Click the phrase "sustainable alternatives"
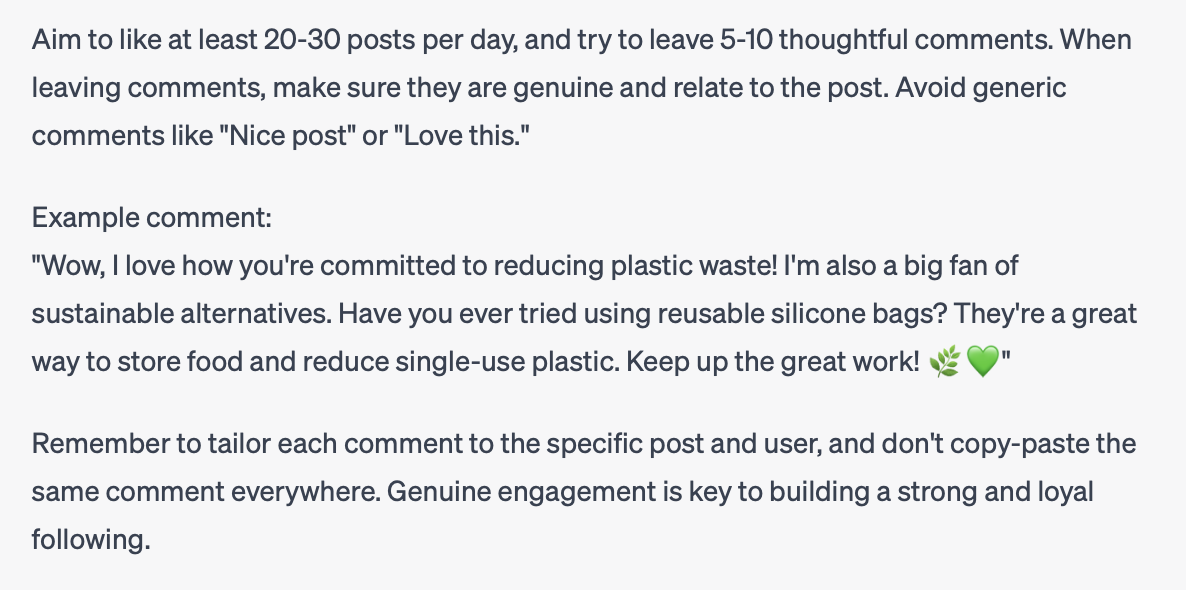Screen dimensions: 1186x590 point(180,314)
